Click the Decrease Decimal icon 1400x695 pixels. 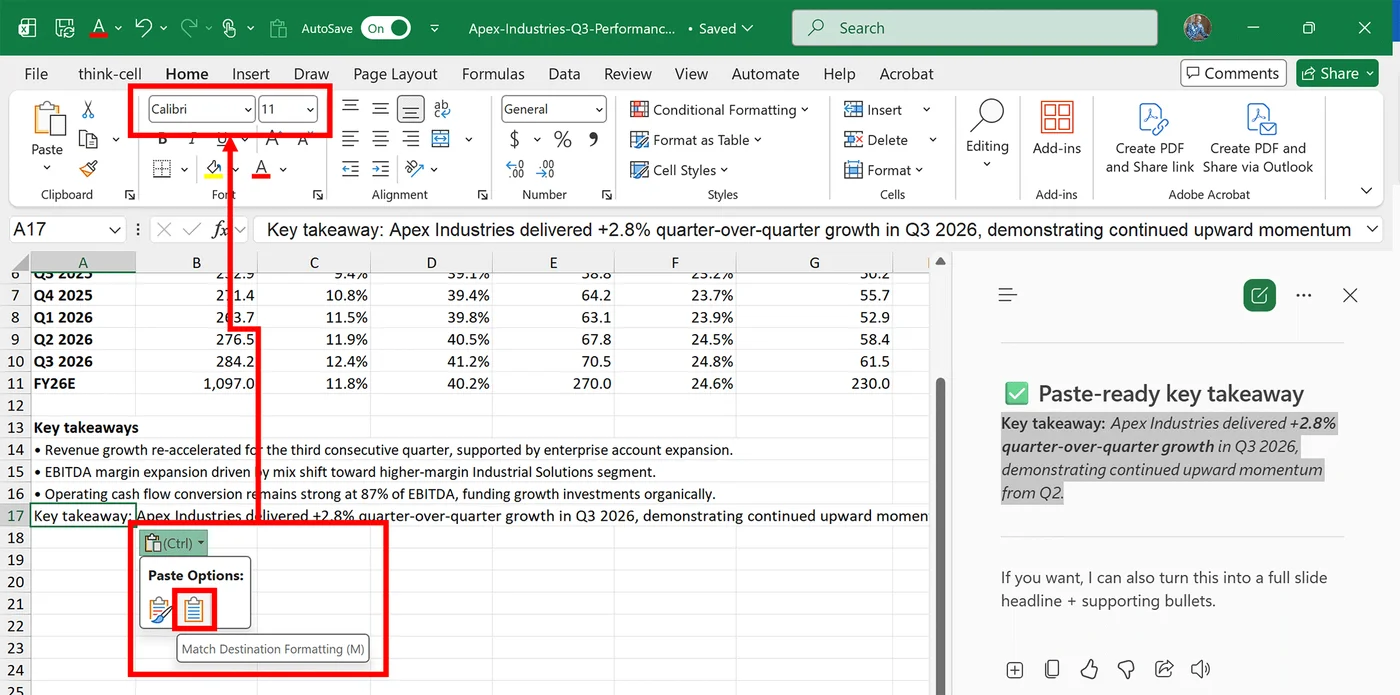pos(546,169)
